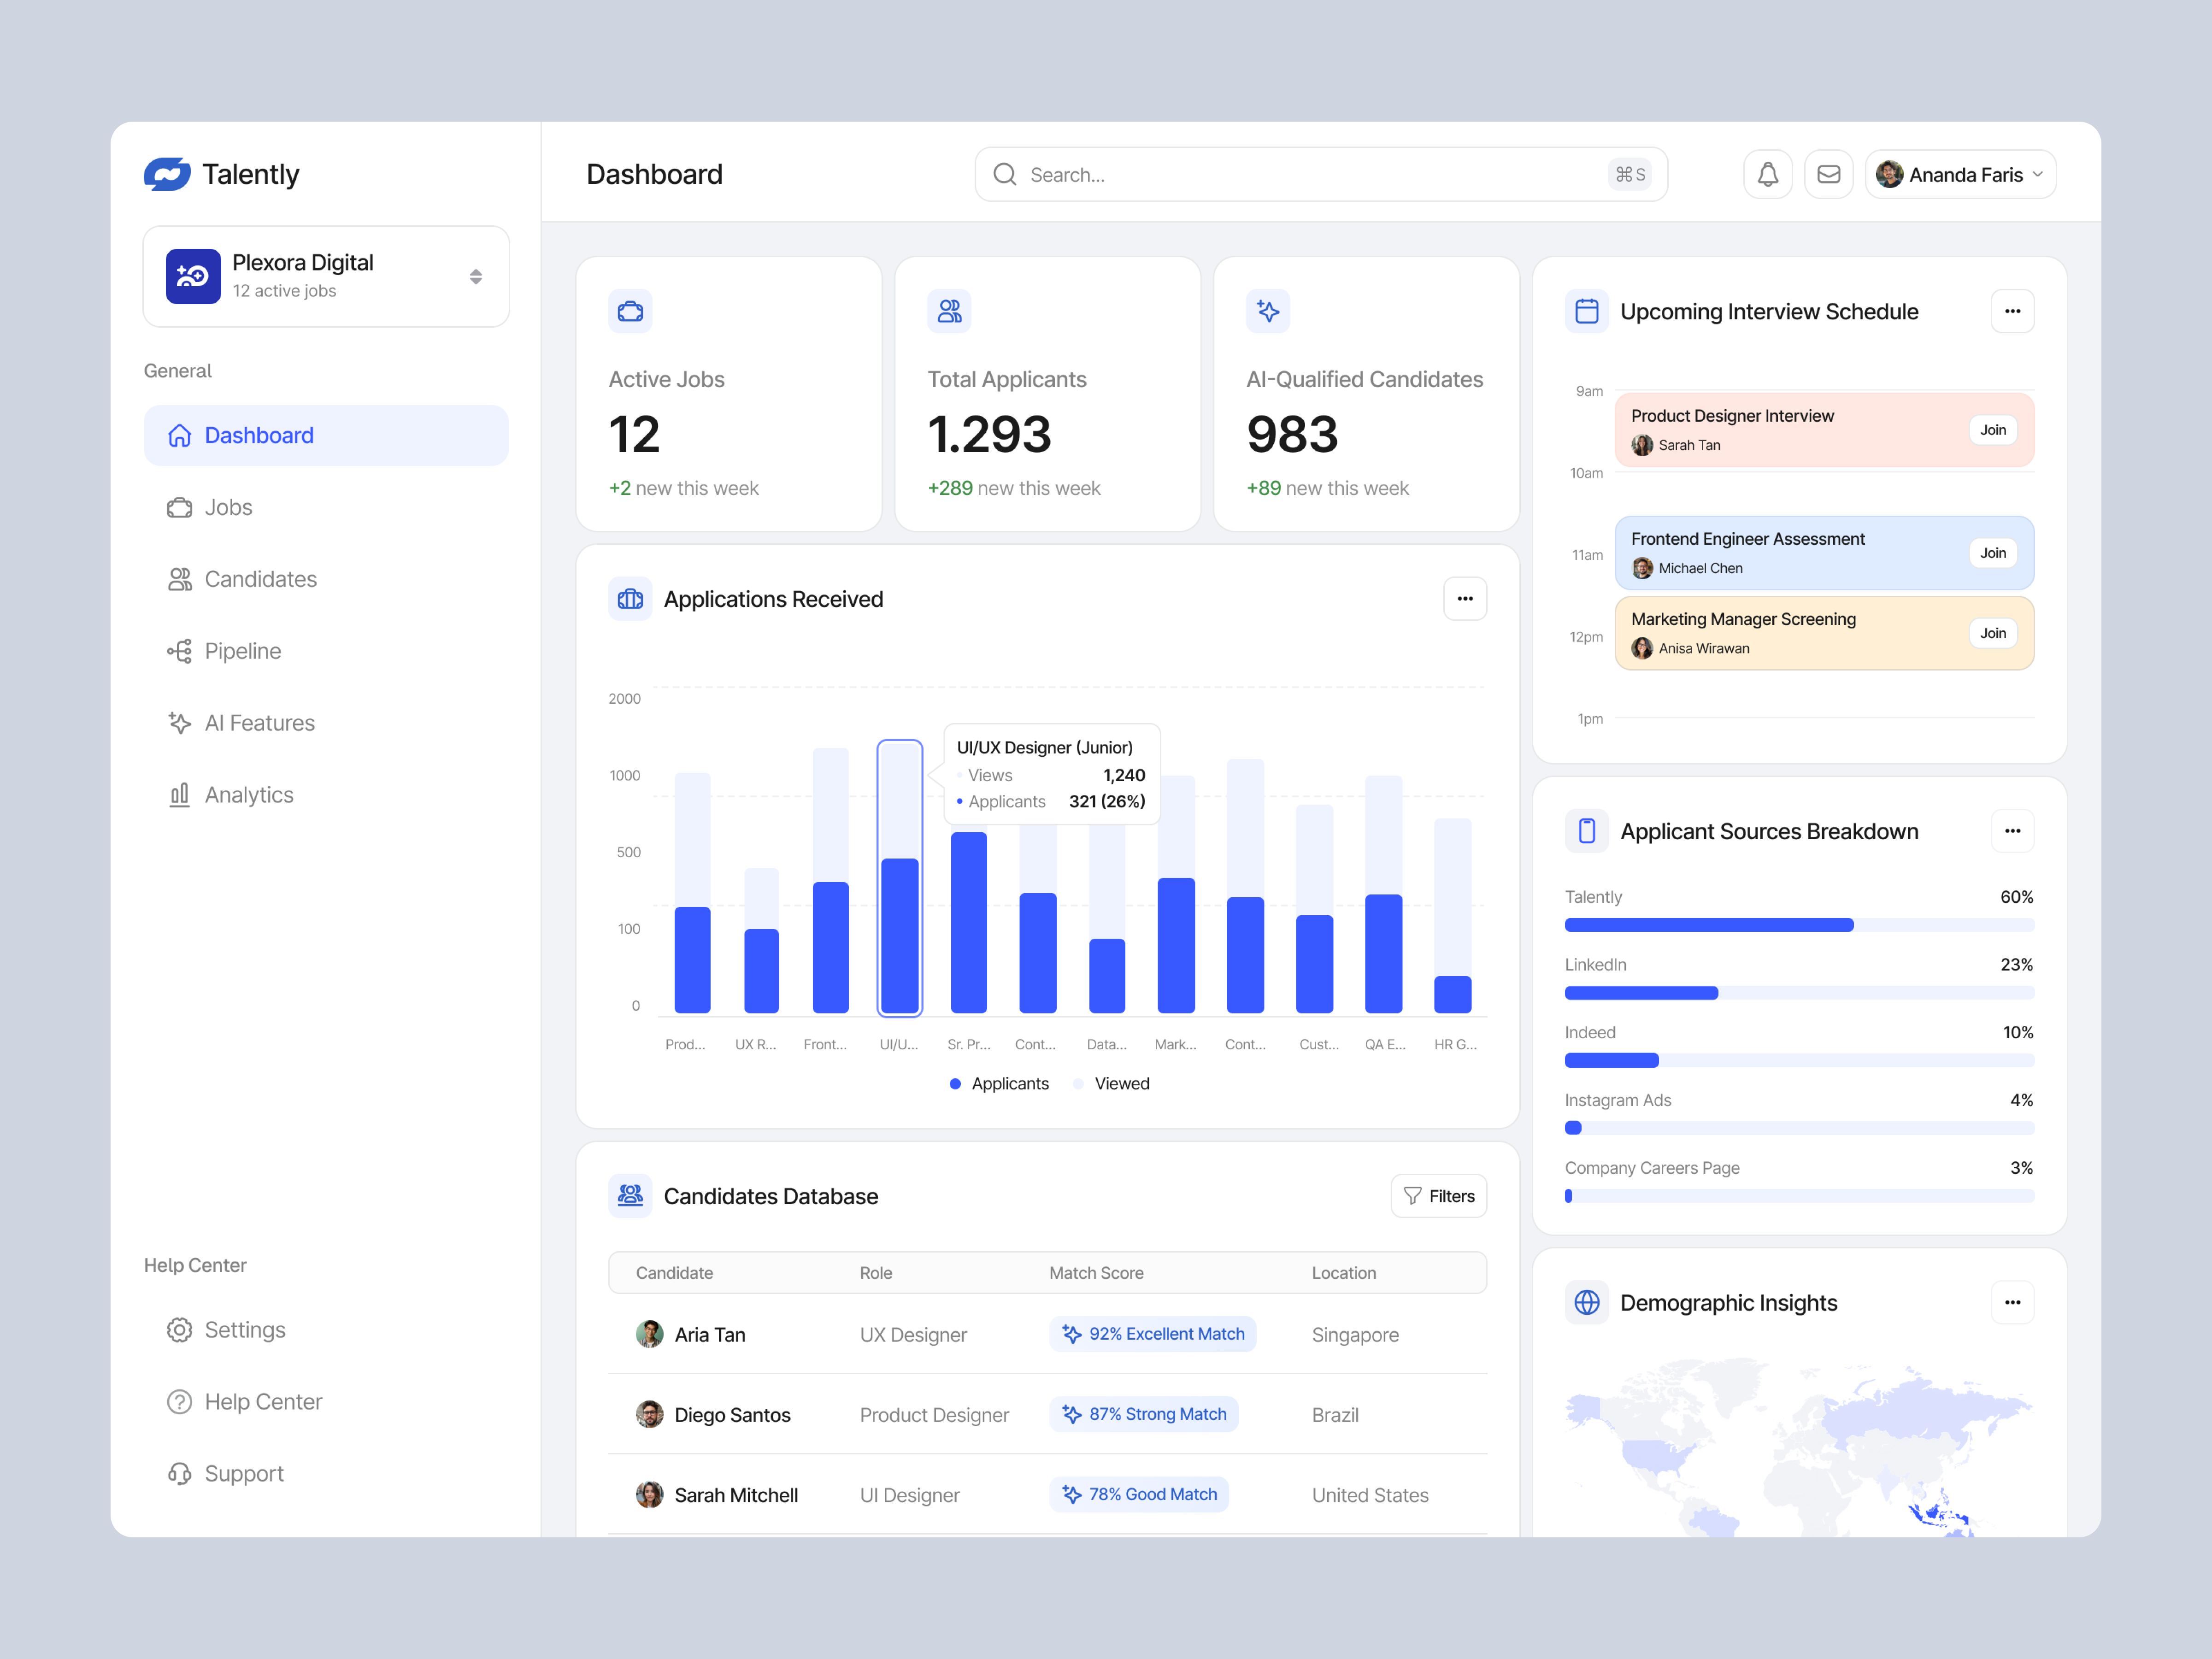Open Jobs from the sidebar menu
This screenshot has width=2212, height=1659.
click(x=228, y=507)
